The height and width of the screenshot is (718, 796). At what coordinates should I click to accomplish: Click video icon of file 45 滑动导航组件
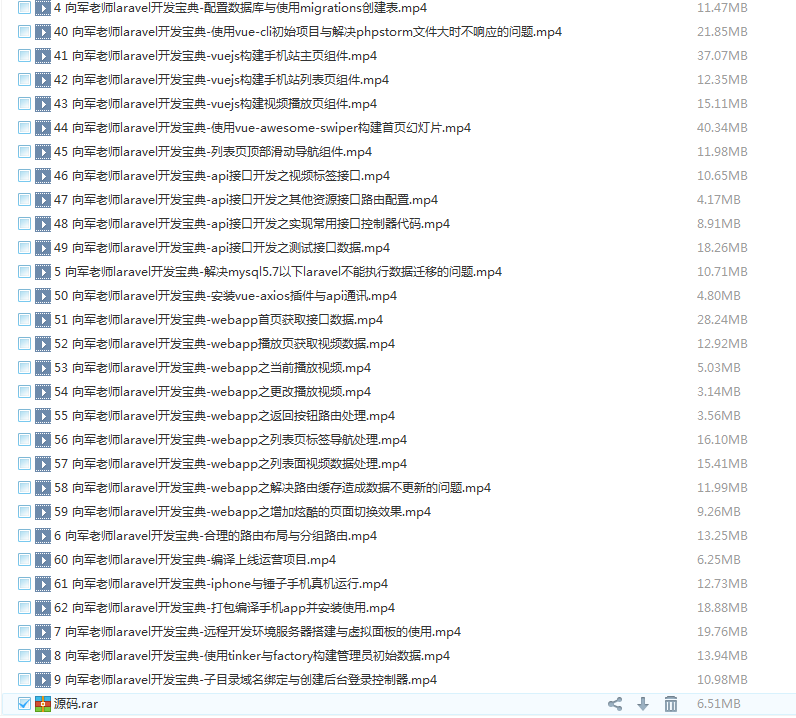coord(43,152)
